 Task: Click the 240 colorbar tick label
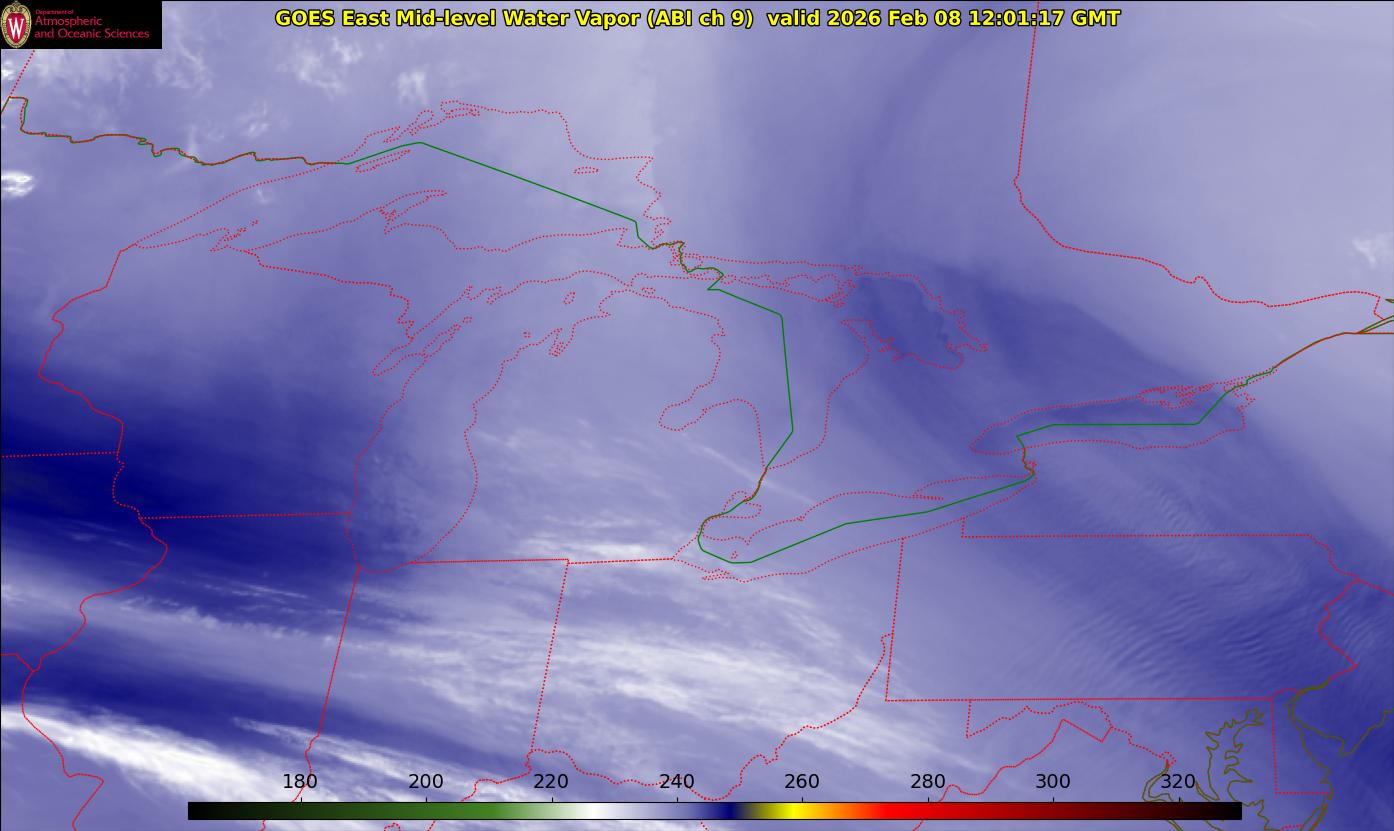point(677,781)
